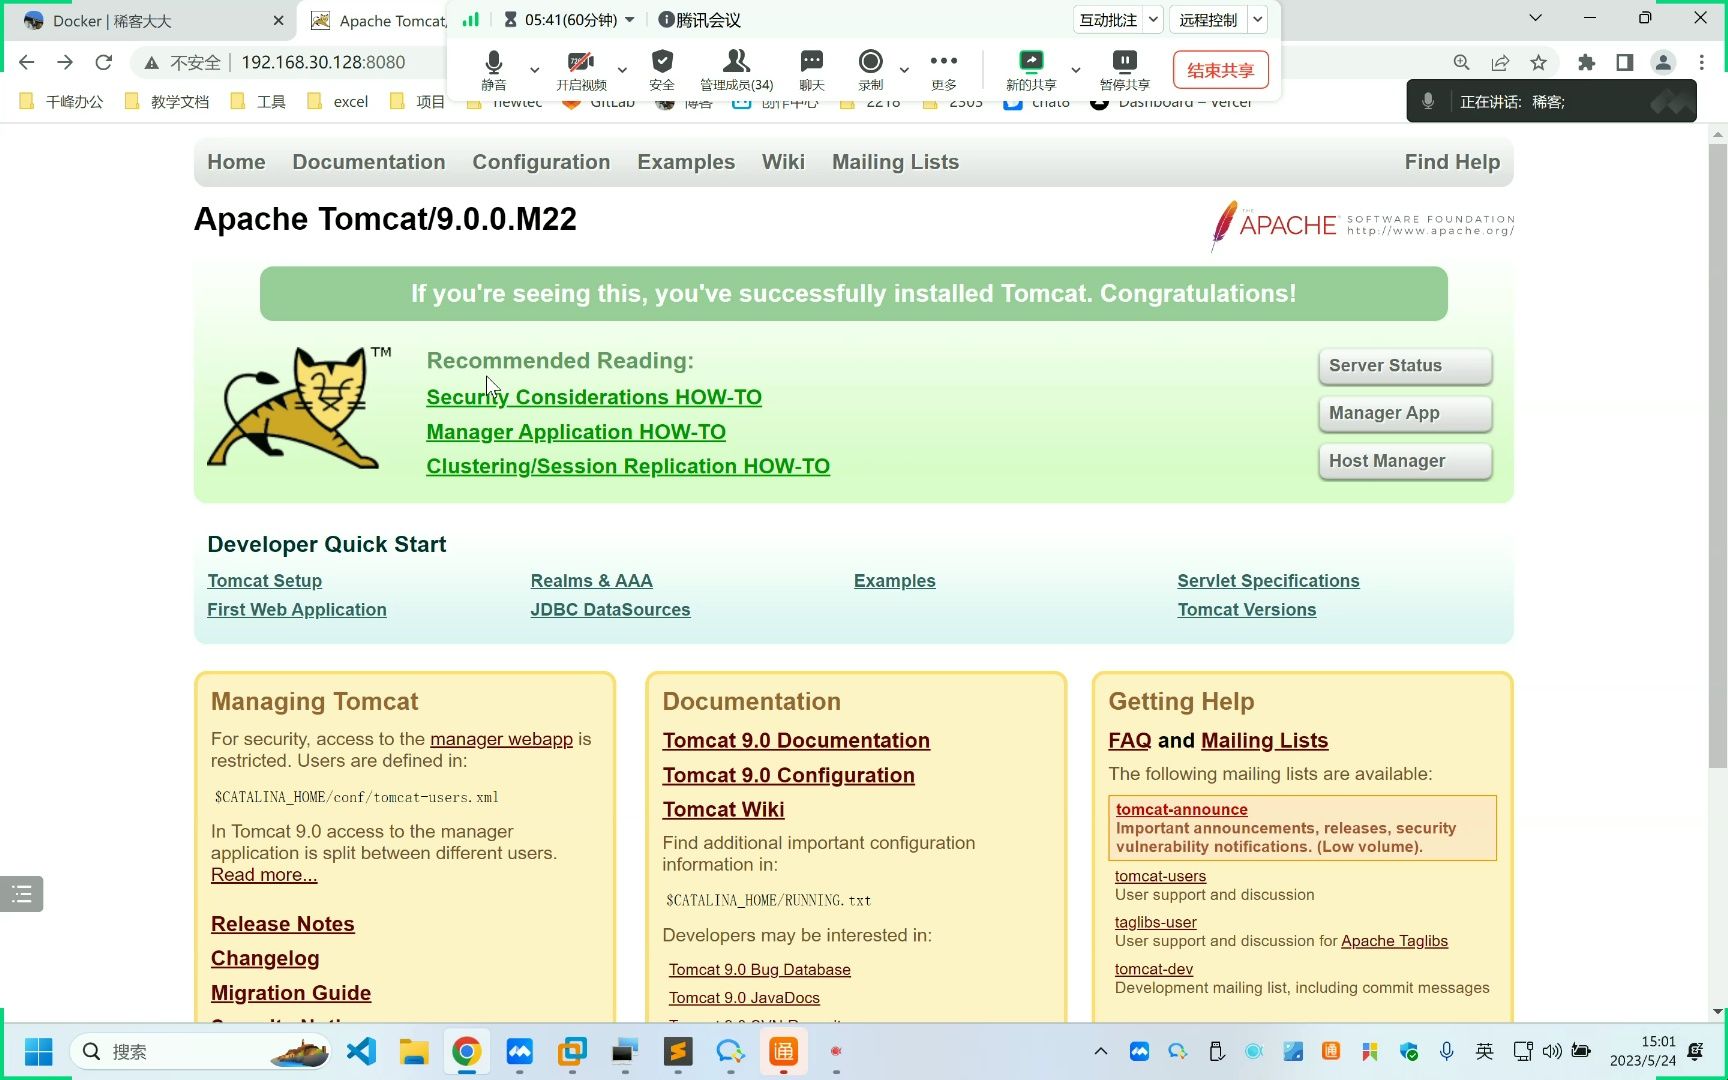
Task: Share this page icon
Action: 1500,62
